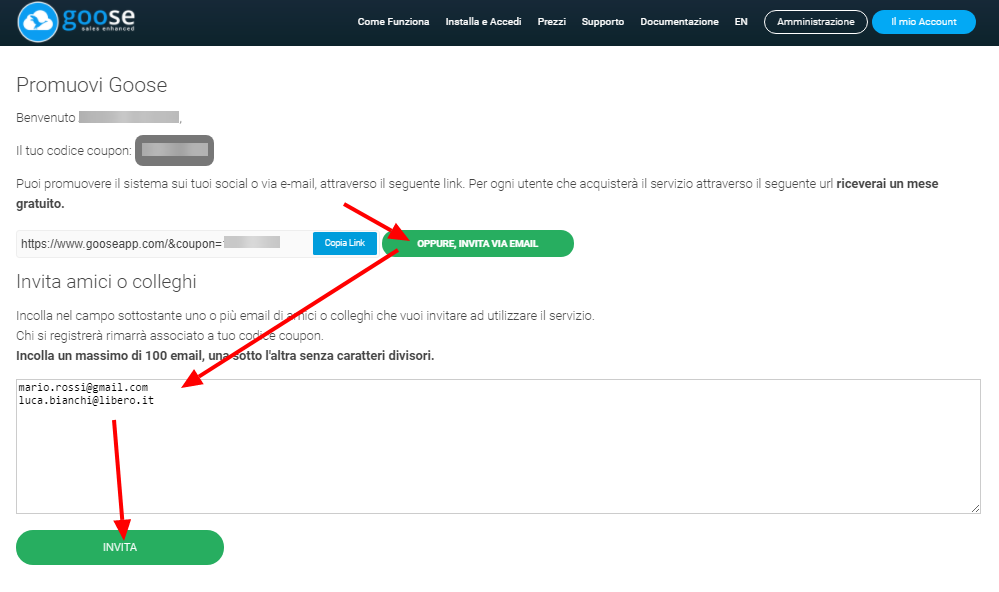Viewport: 999px width, 592px height.
Task: Click Amministrazione button
Action: pos(816,22)
